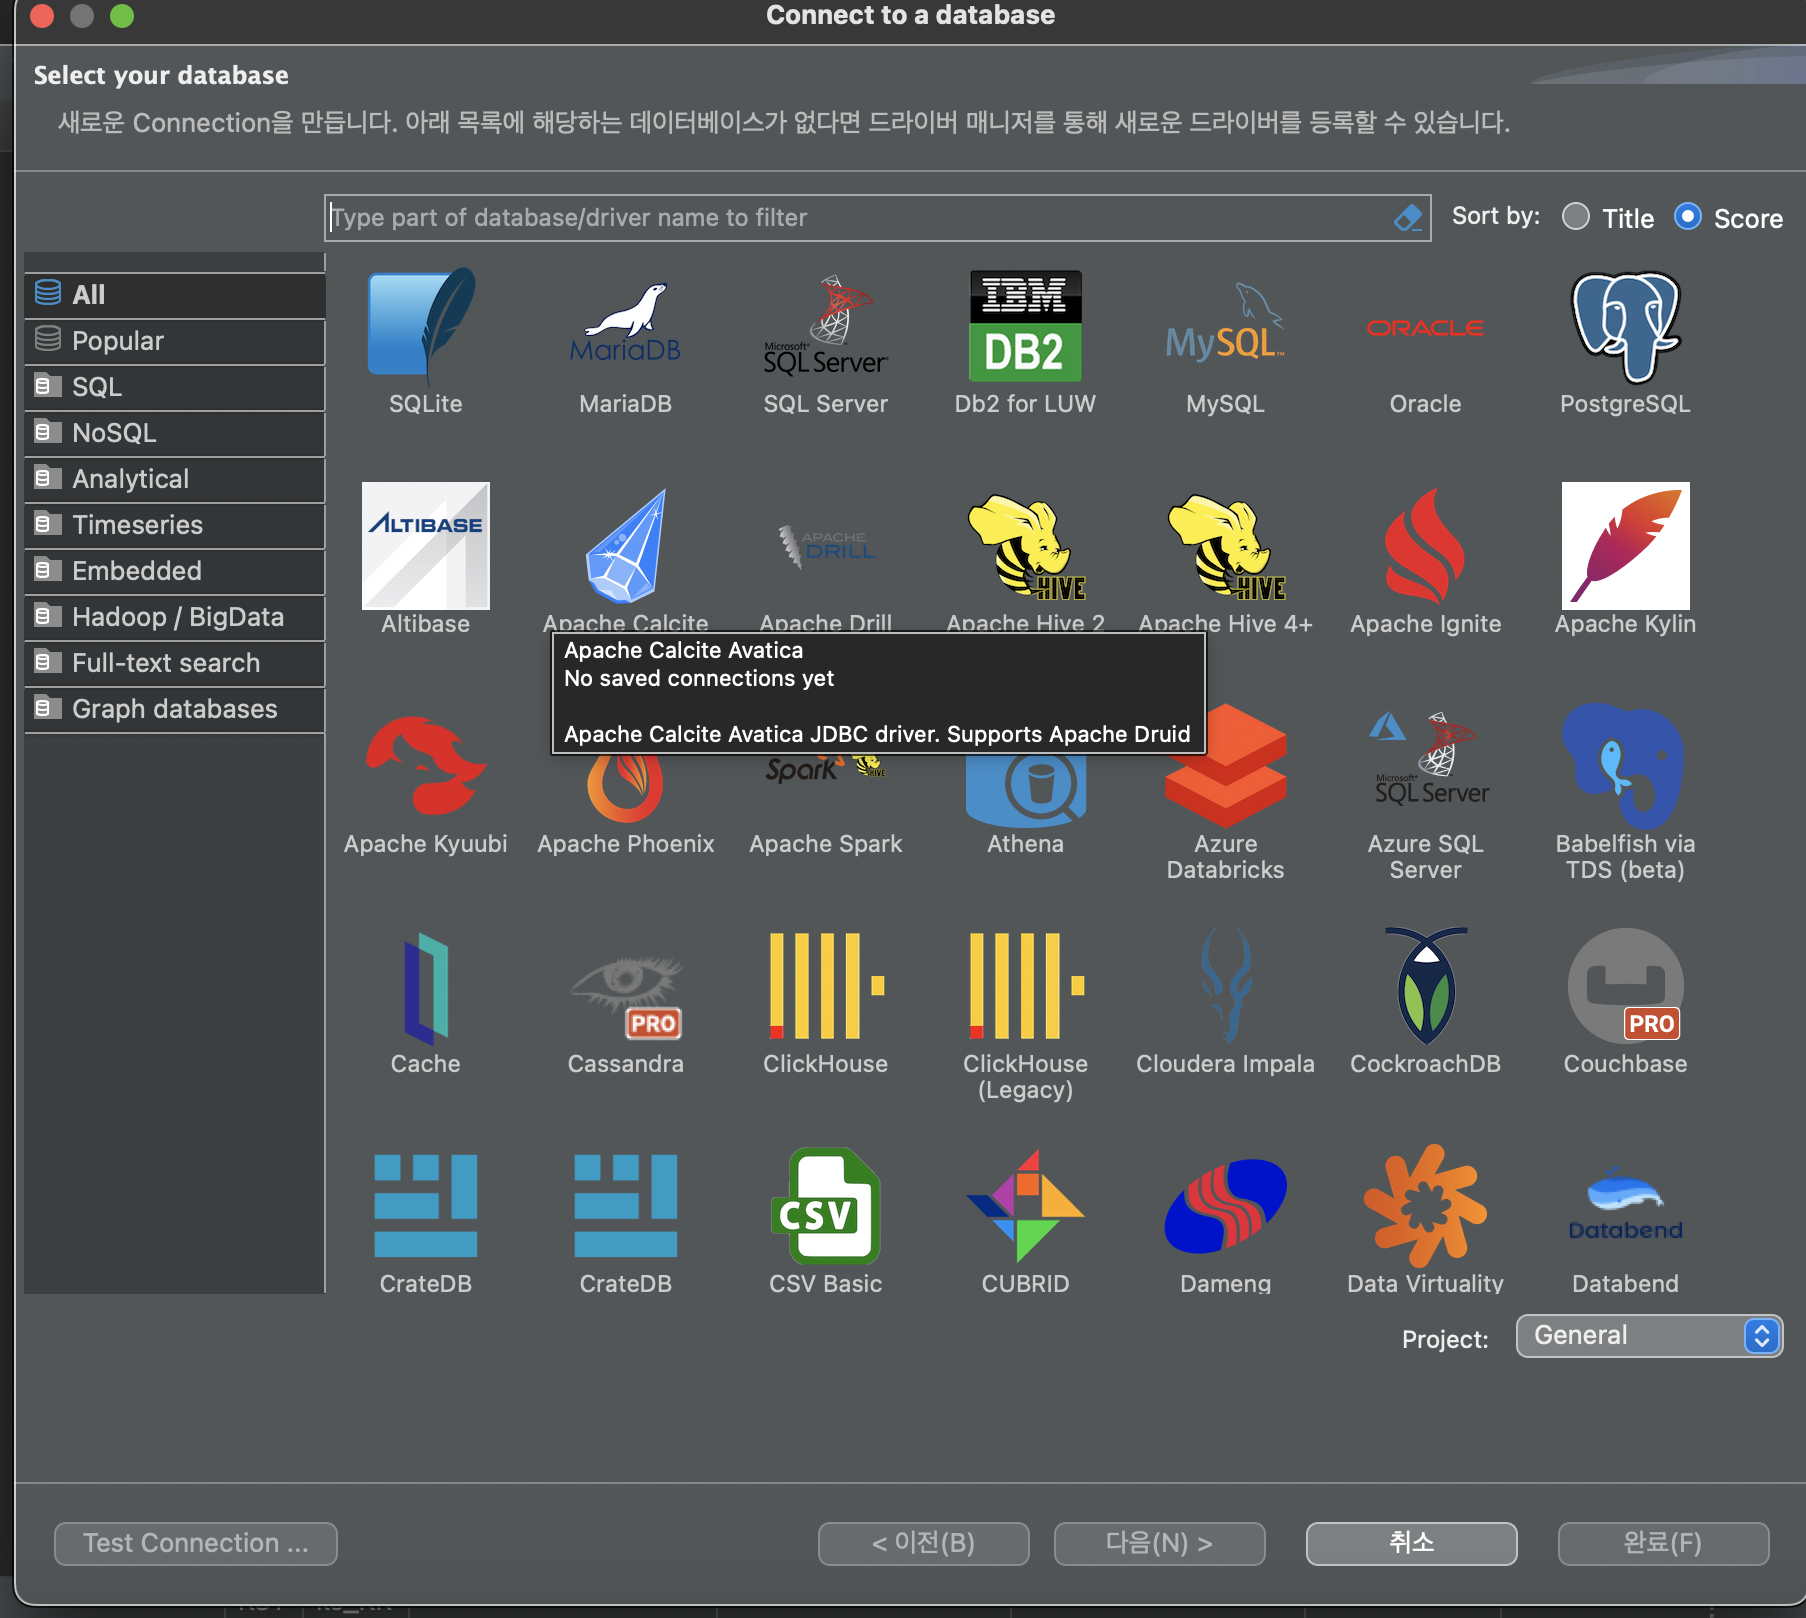Pick the Apache Drill icon
The height and width of the screenshot is (1618, 1806).
point(825,546)
